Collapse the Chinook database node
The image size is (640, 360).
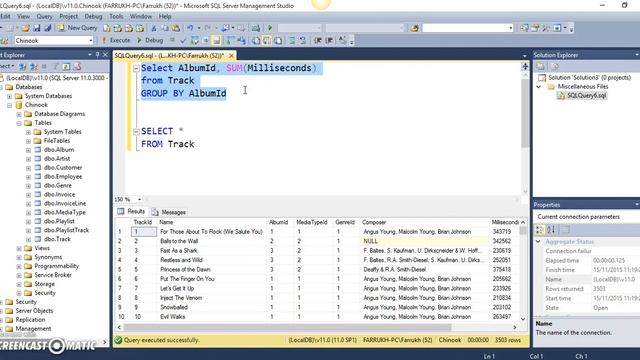(9, 105)
